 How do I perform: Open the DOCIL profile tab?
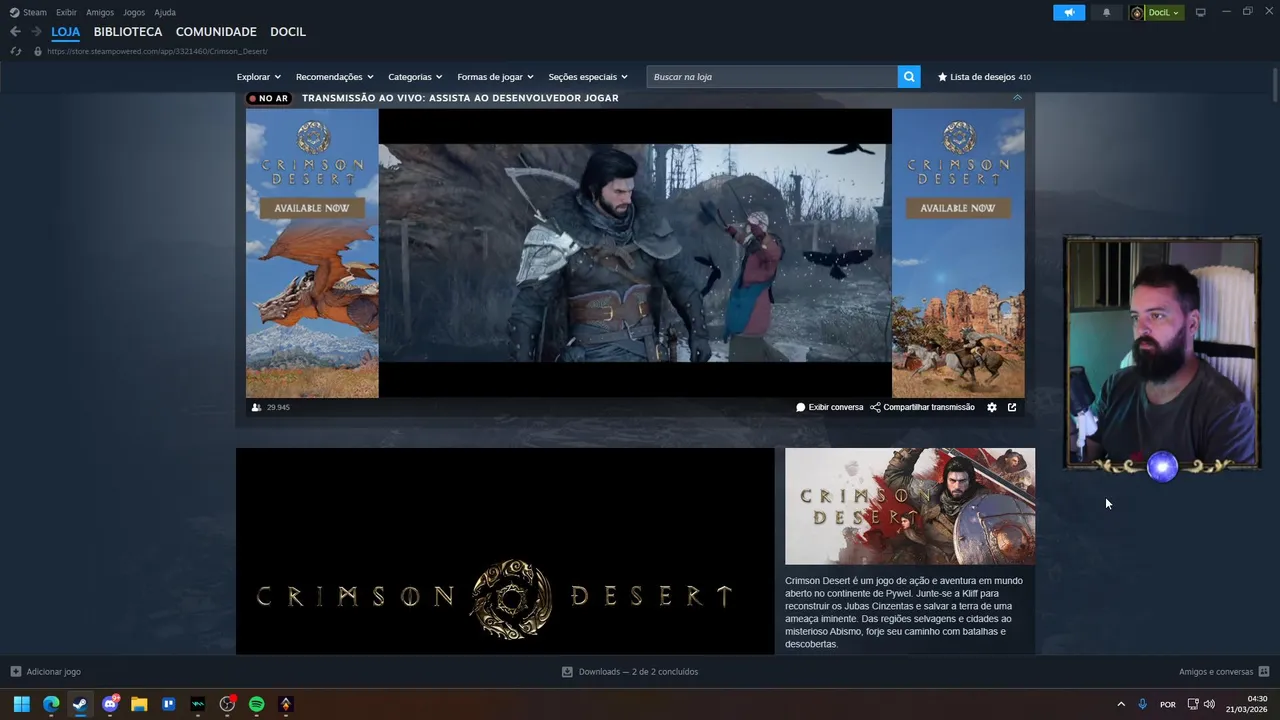click(x=288, y=32)
